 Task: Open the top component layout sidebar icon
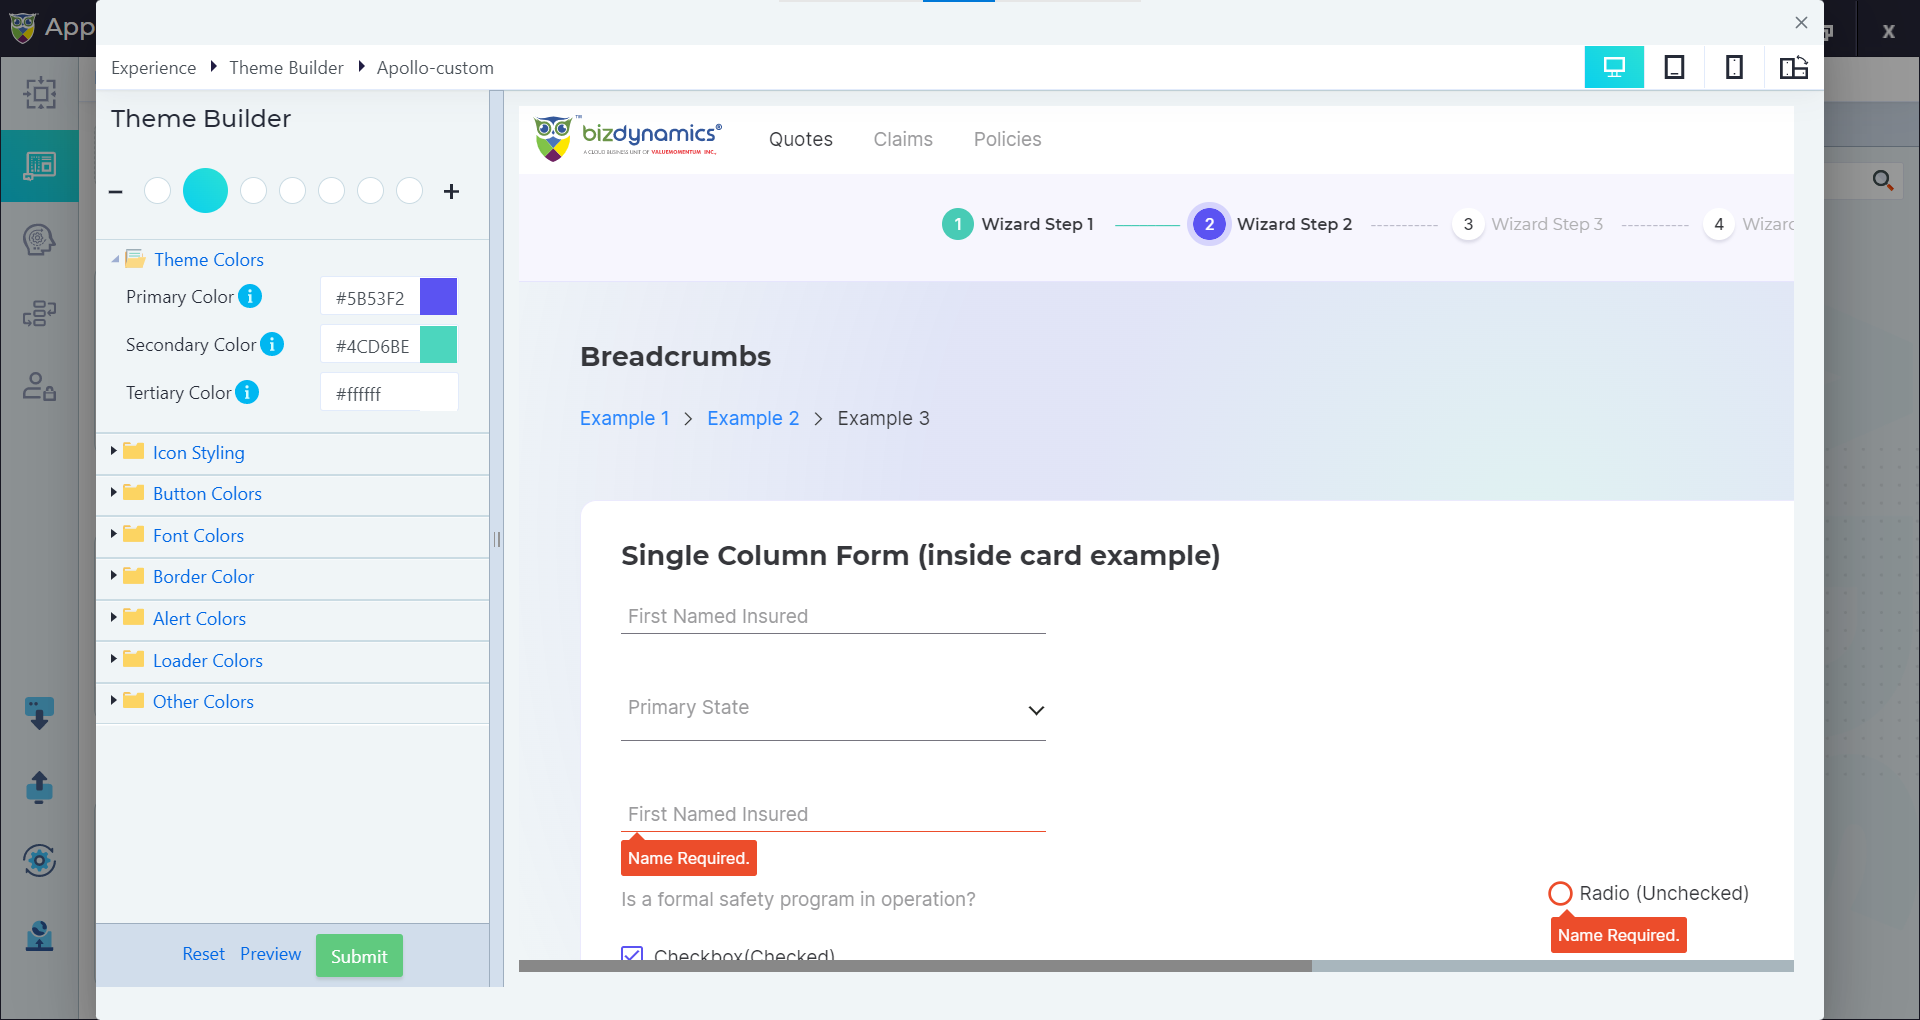coord(40,93)
